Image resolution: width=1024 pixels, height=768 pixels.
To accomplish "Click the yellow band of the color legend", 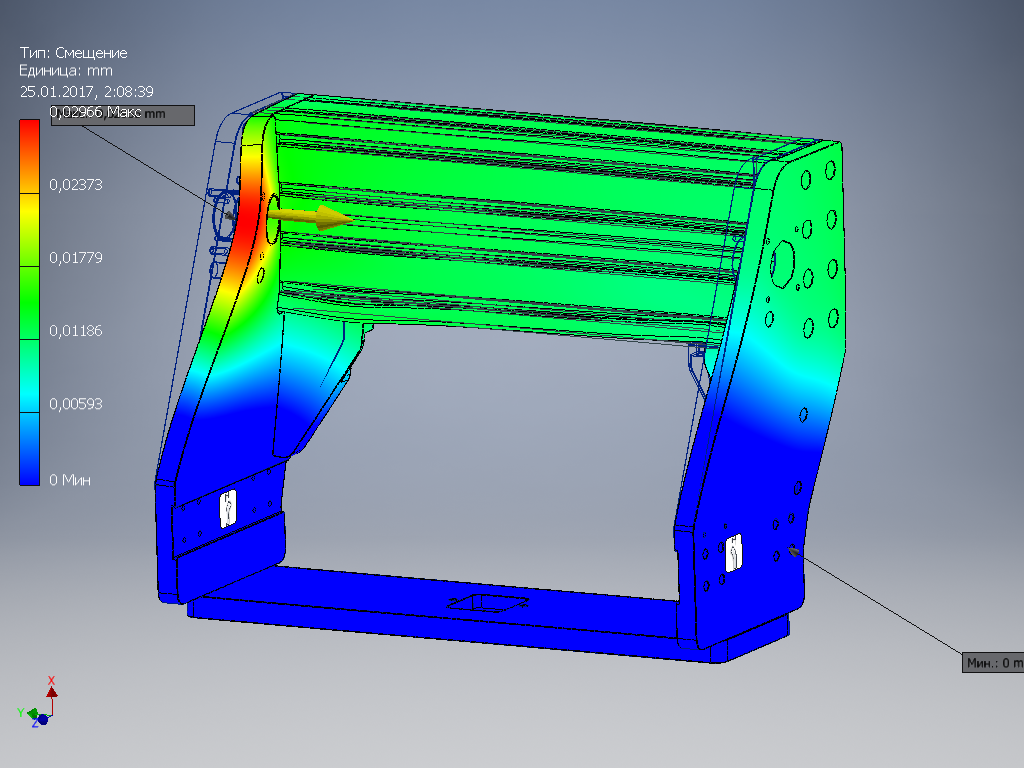I will [x=29, y=212].
